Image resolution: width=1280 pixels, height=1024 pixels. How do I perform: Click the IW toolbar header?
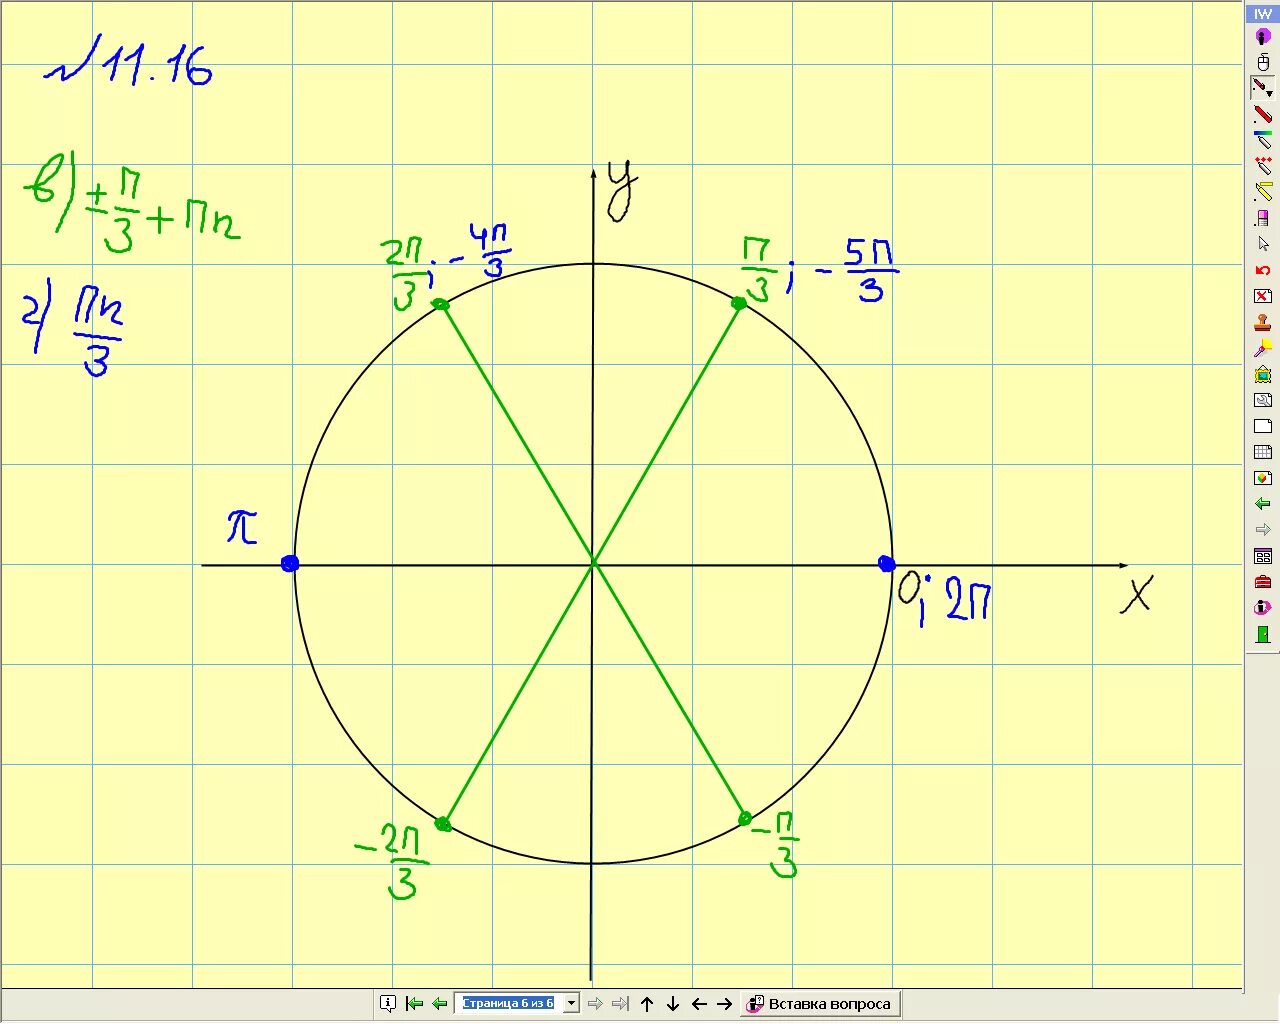click(1263, 14)
